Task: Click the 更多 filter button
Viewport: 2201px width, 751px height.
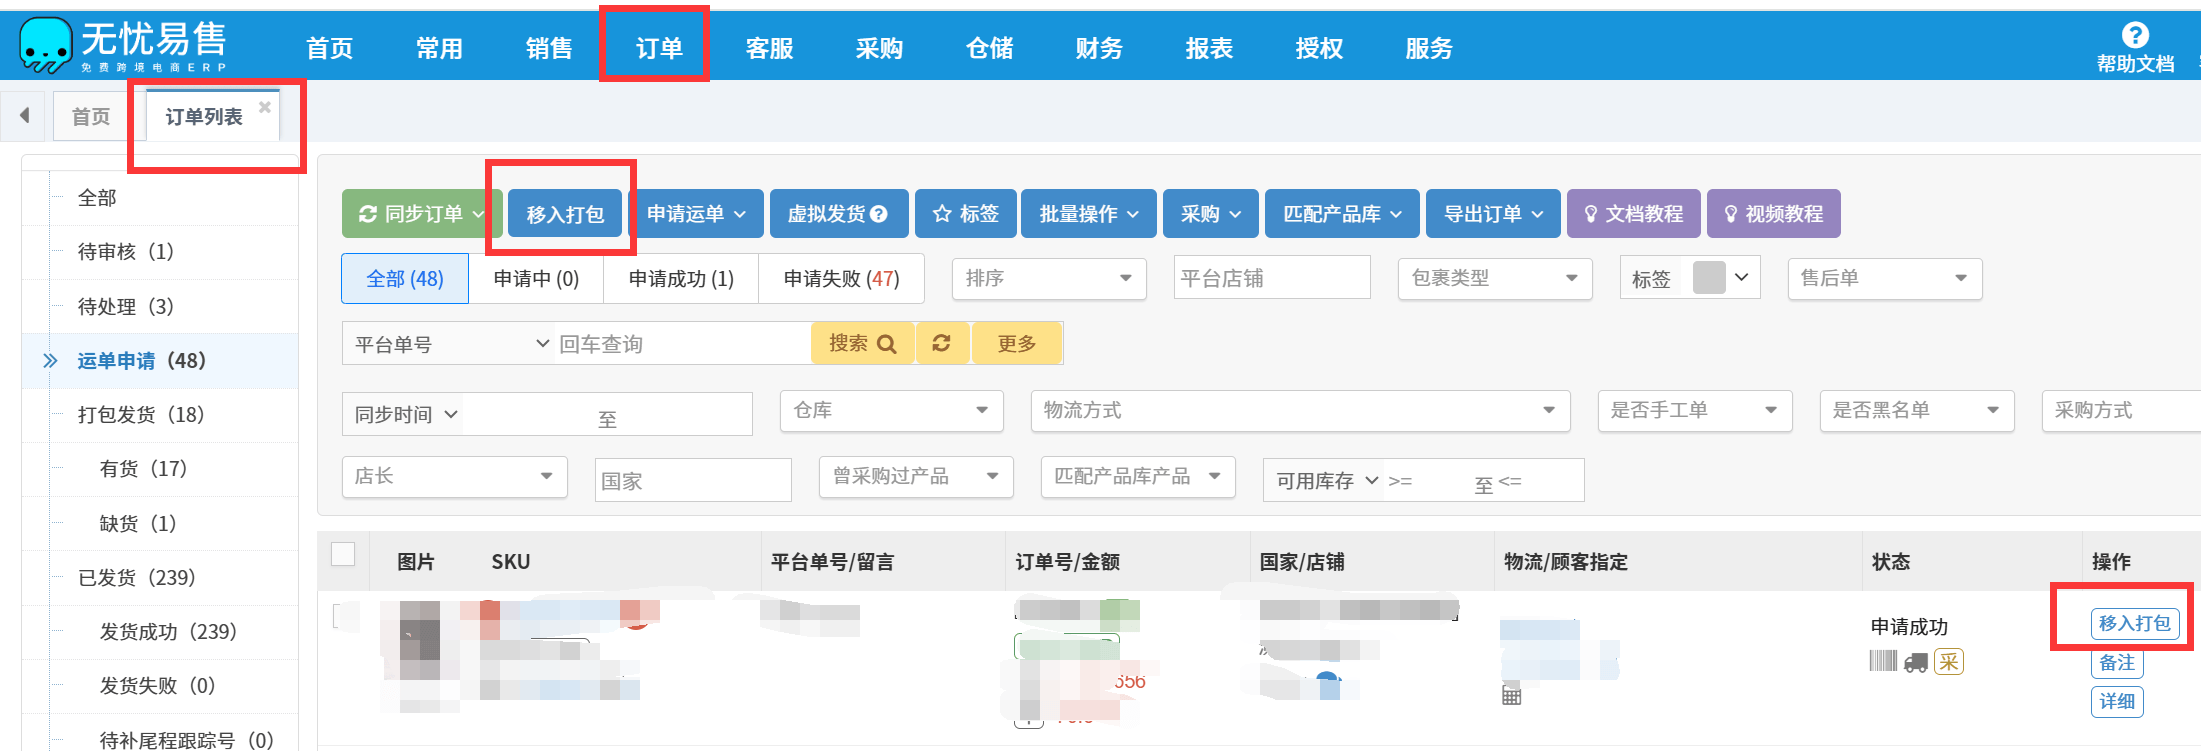Action: pyautogui.click(x=1017, y=343)
